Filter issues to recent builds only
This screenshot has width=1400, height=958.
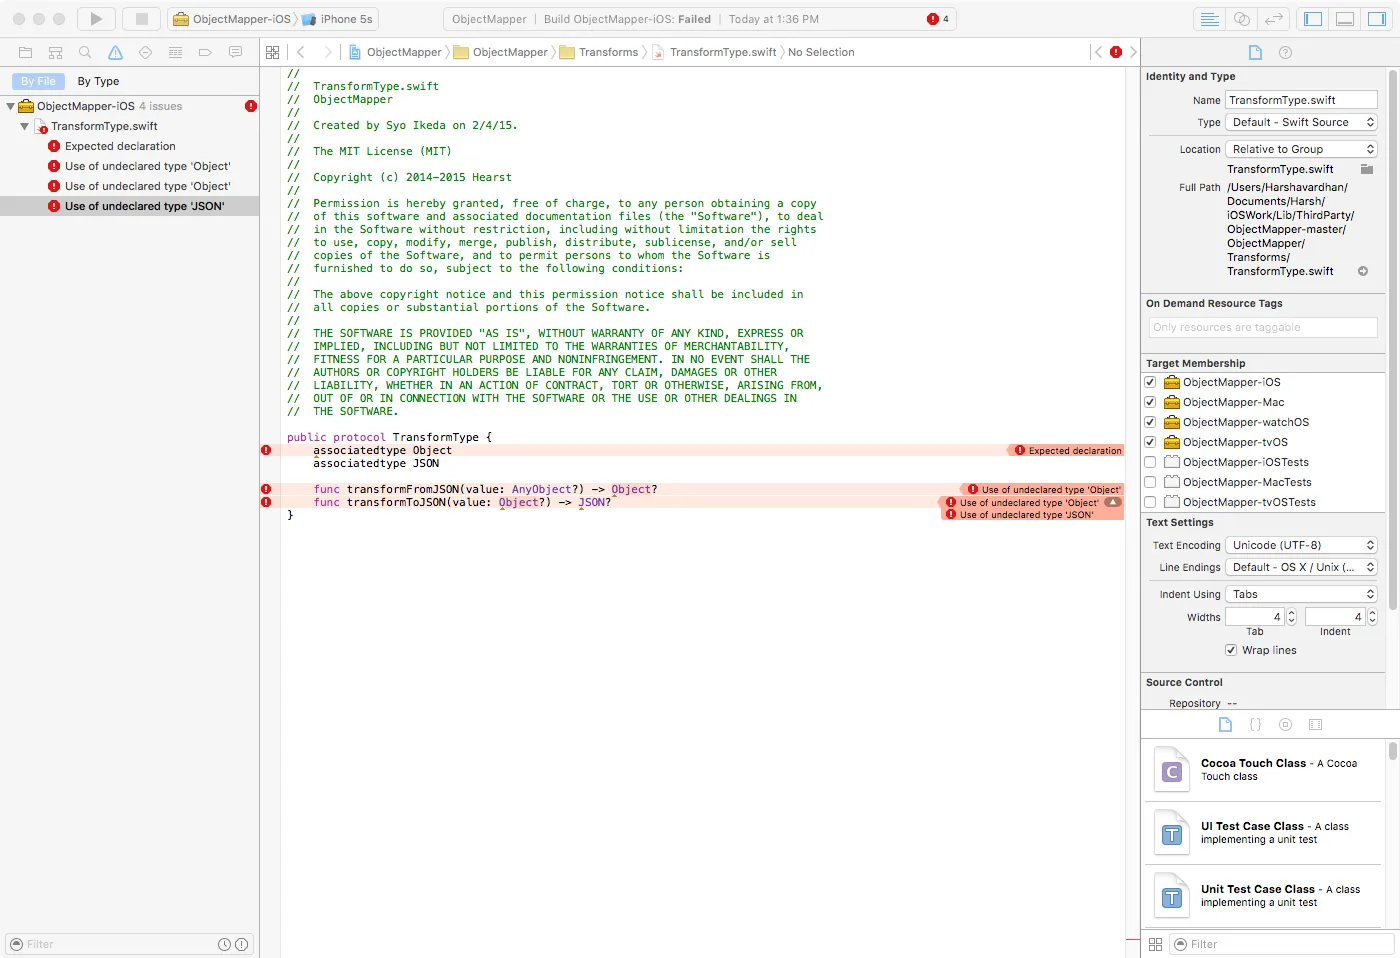[x=225, y=944]
